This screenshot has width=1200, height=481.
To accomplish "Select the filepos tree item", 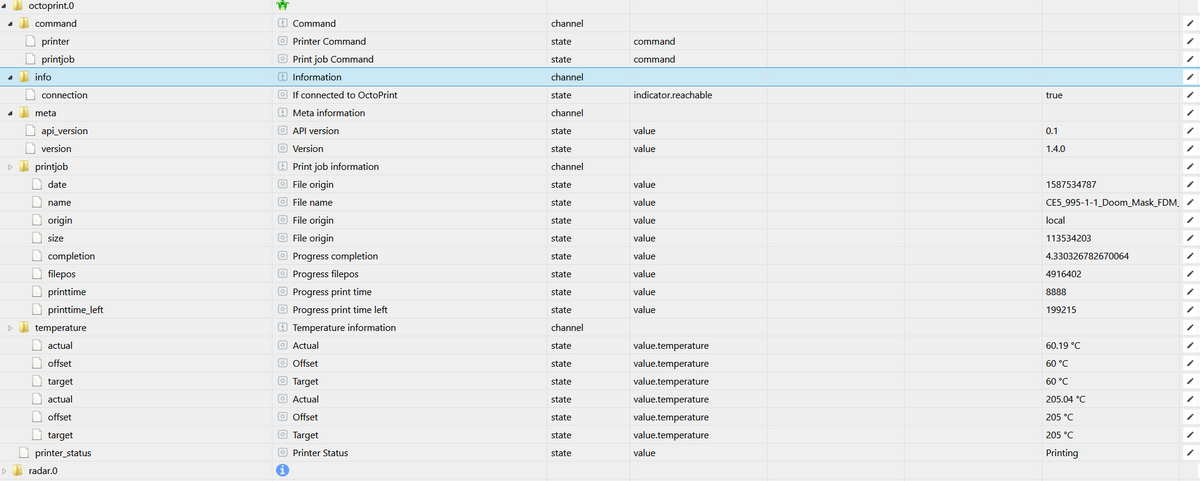I will tap(66, 274).
